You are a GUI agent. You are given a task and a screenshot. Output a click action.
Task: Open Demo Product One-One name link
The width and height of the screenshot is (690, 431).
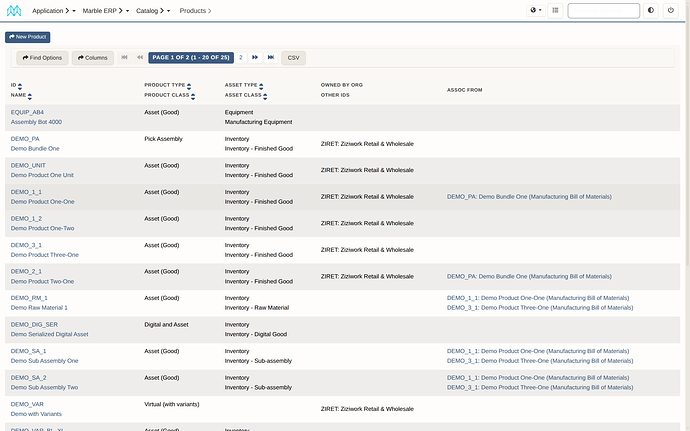click(x=42, y=202)
